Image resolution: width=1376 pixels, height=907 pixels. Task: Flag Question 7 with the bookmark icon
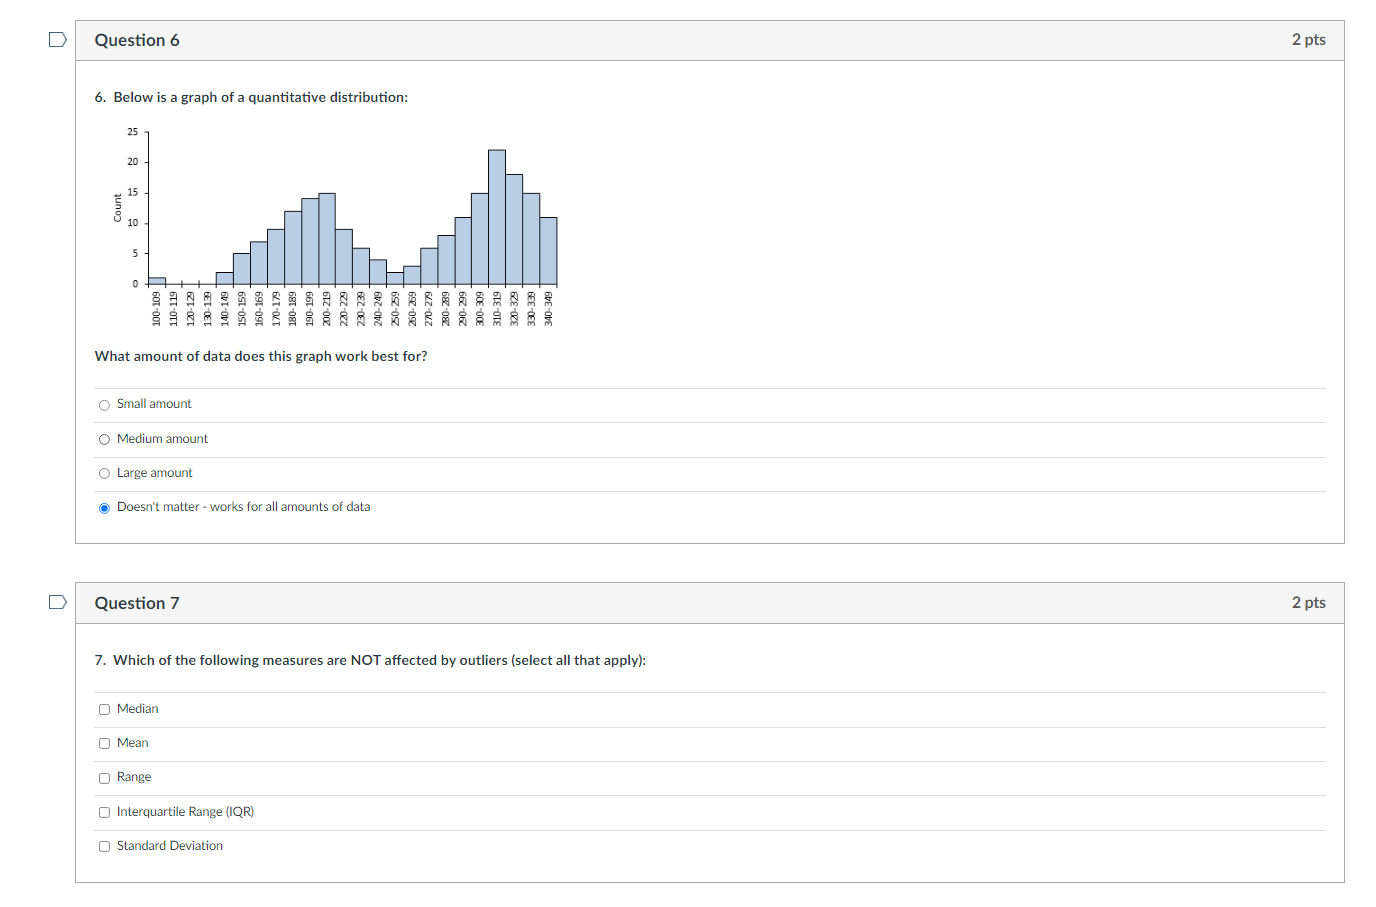pyautogui.click(x=58, y=602)
